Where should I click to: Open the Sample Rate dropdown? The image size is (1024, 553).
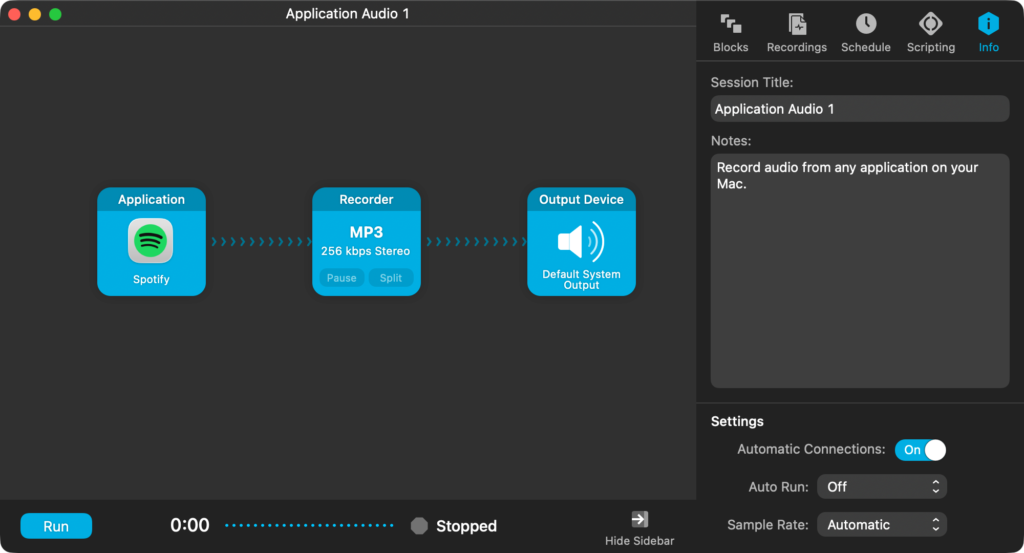(881, 525)
